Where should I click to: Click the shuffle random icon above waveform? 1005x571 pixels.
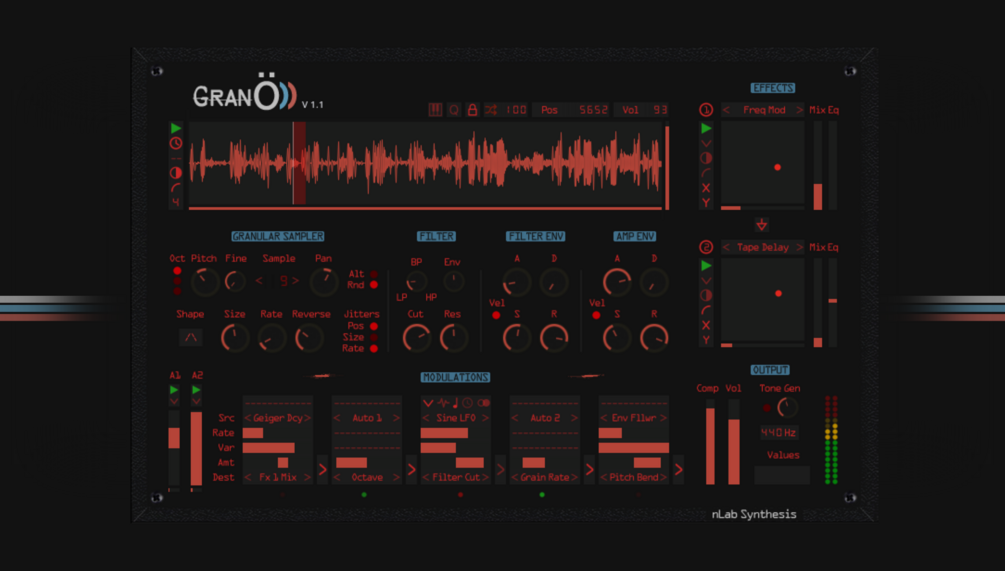(x=491, y=110)
